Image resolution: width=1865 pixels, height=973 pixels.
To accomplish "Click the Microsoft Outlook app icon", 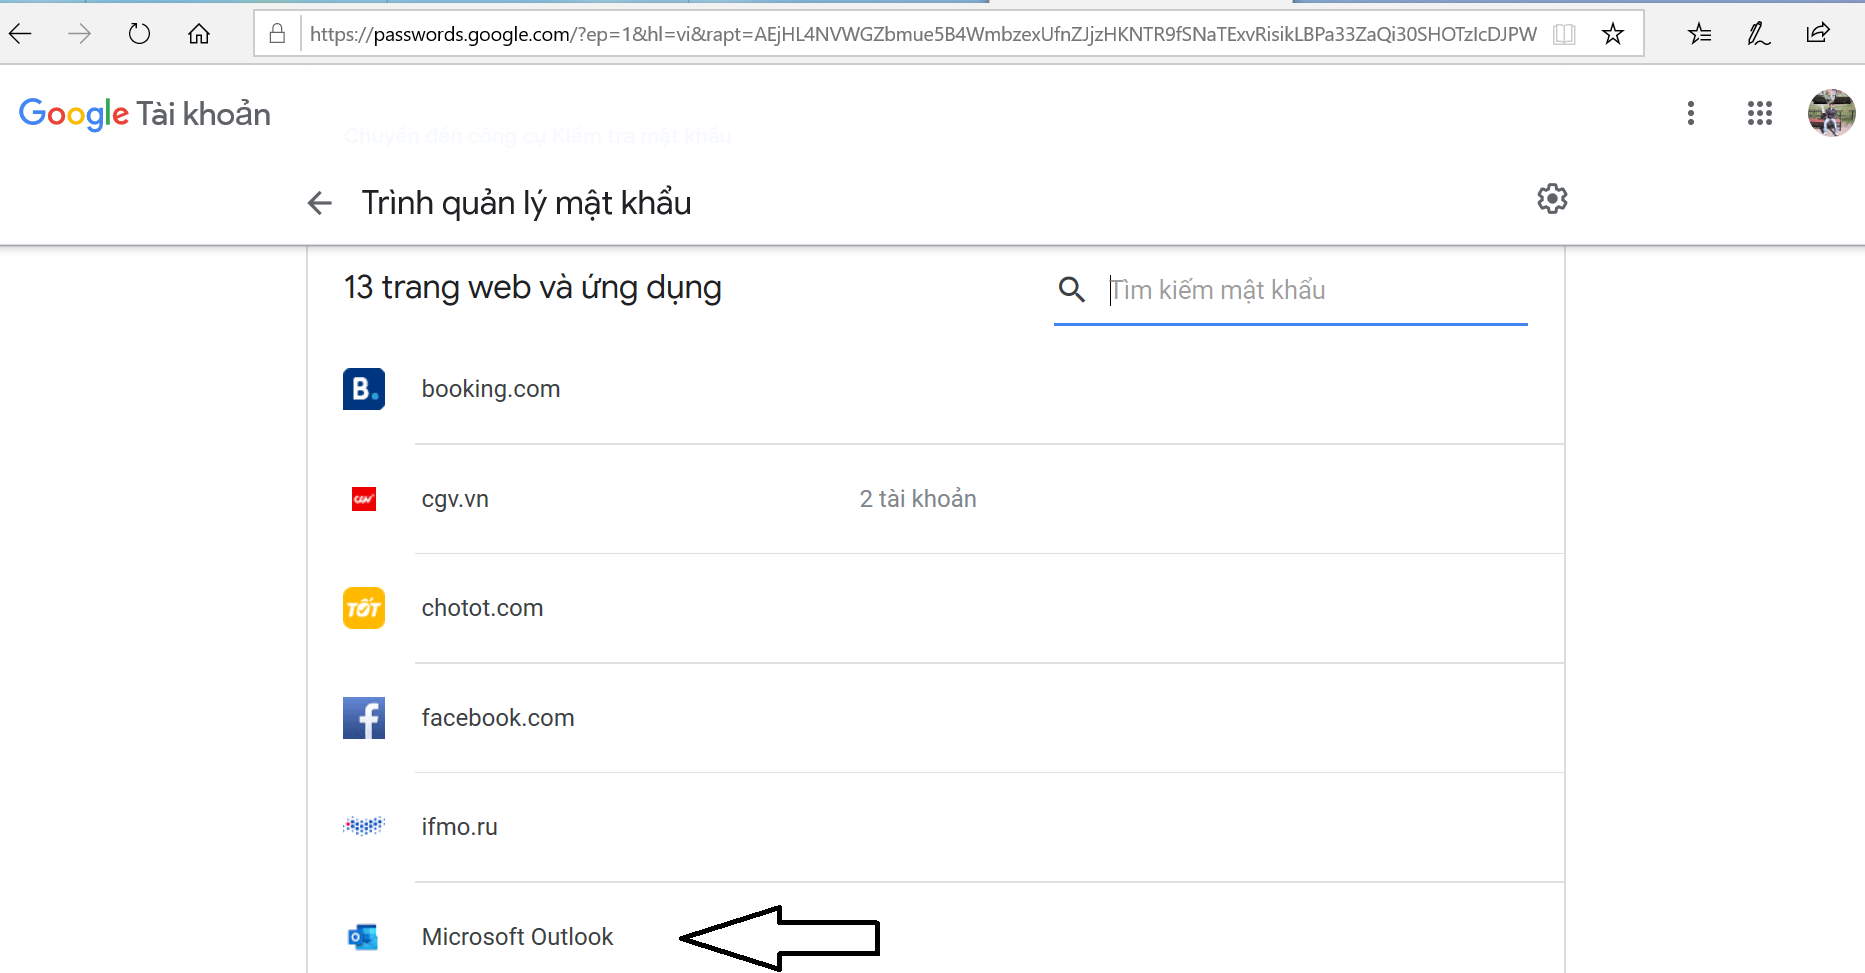I will coord(363,937).
